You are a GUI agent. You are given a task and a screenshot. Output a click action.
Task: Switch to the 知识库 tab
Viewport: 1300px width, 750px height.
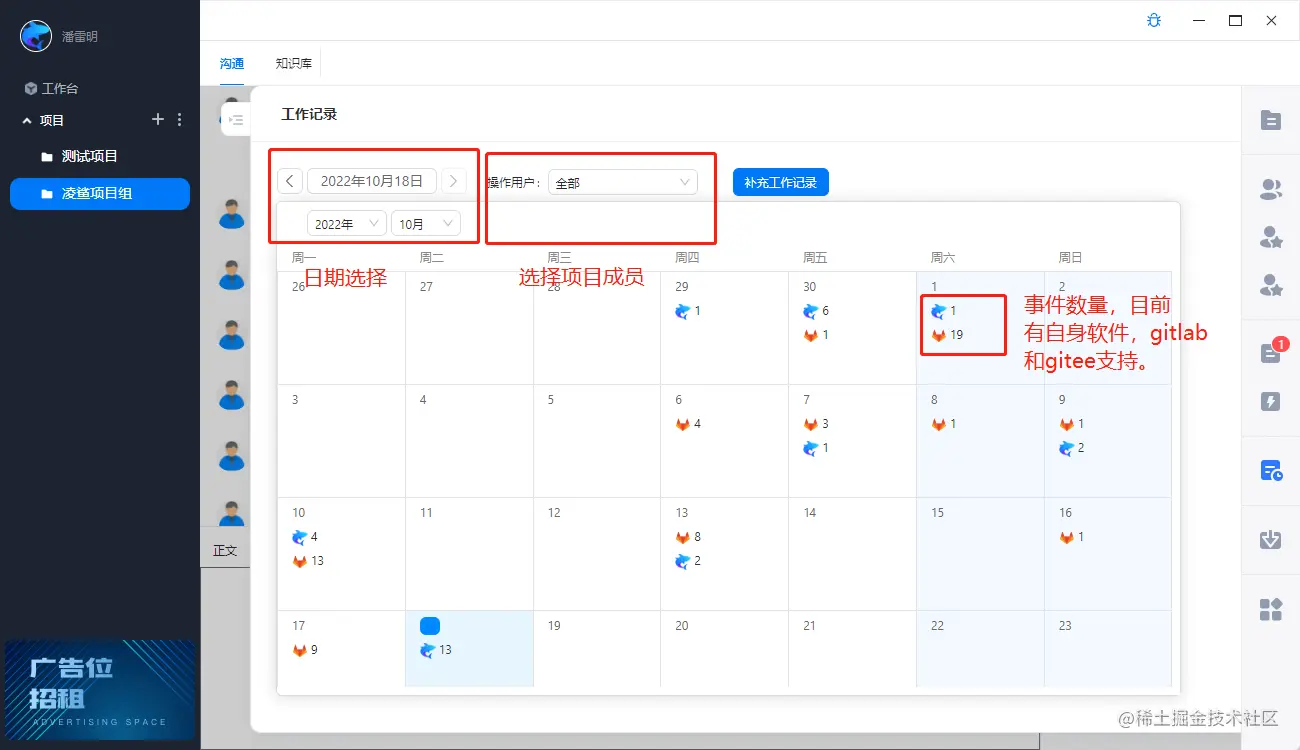pos(294,63)
